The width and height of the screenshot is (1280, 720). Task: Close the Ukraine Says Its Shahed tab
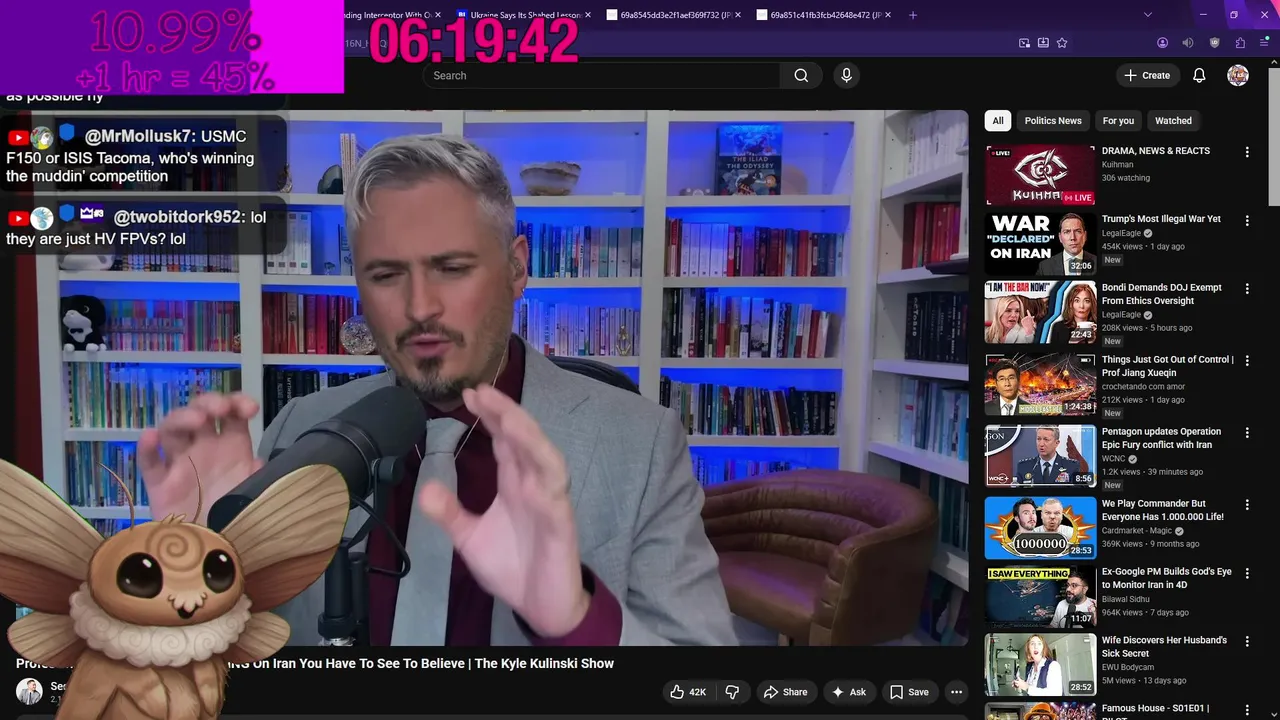point(587,15)
